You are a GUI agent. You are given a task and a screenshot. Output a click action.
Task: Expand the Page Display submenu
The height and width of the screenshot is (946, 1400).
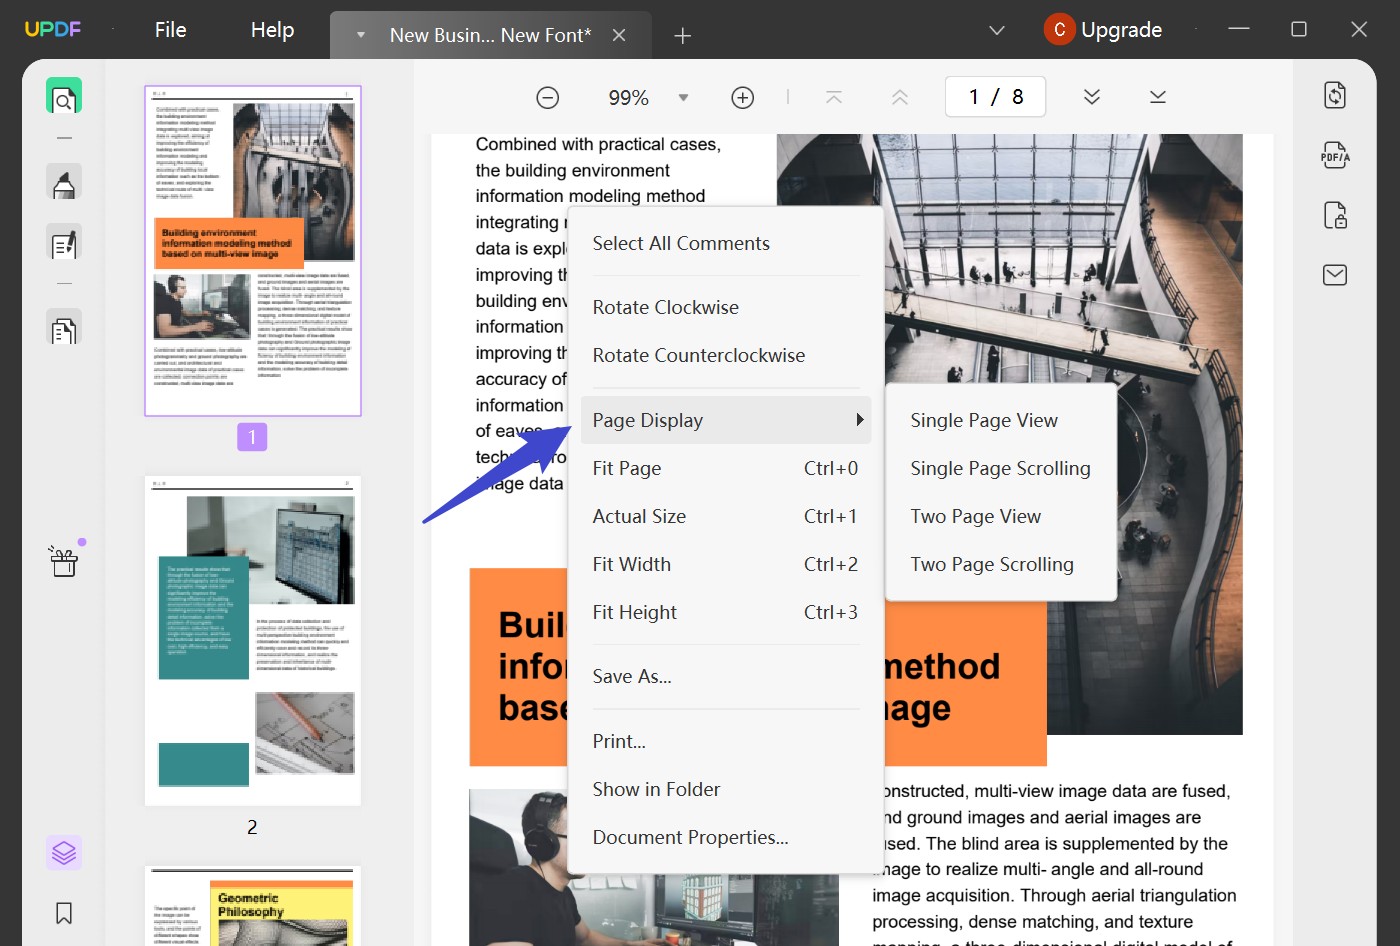pos(726,420)
